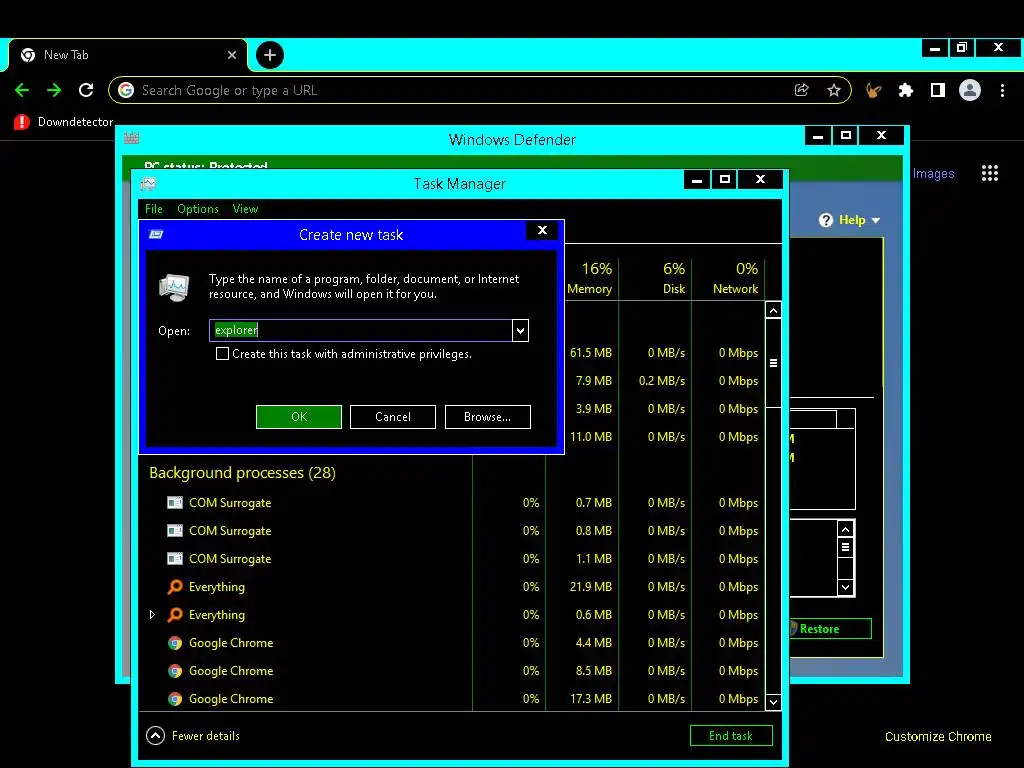Select Google Chrome process using 4.4 MB
Image resolution: width=1024 pixels, height=768 pixels.
pyautogui.click(x=451, y=643)
